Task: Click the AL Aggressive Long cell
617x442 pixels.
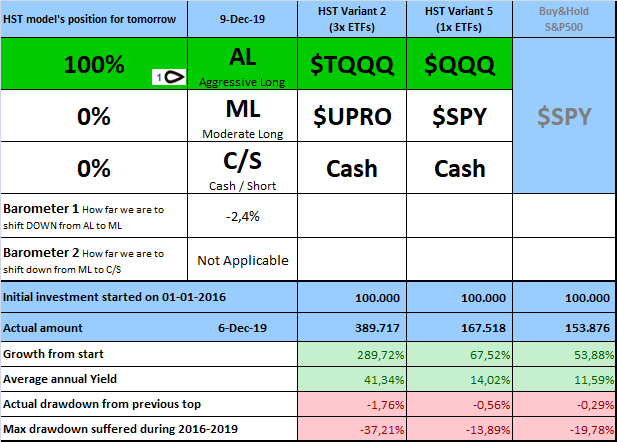Action: [x=242, y=64]
